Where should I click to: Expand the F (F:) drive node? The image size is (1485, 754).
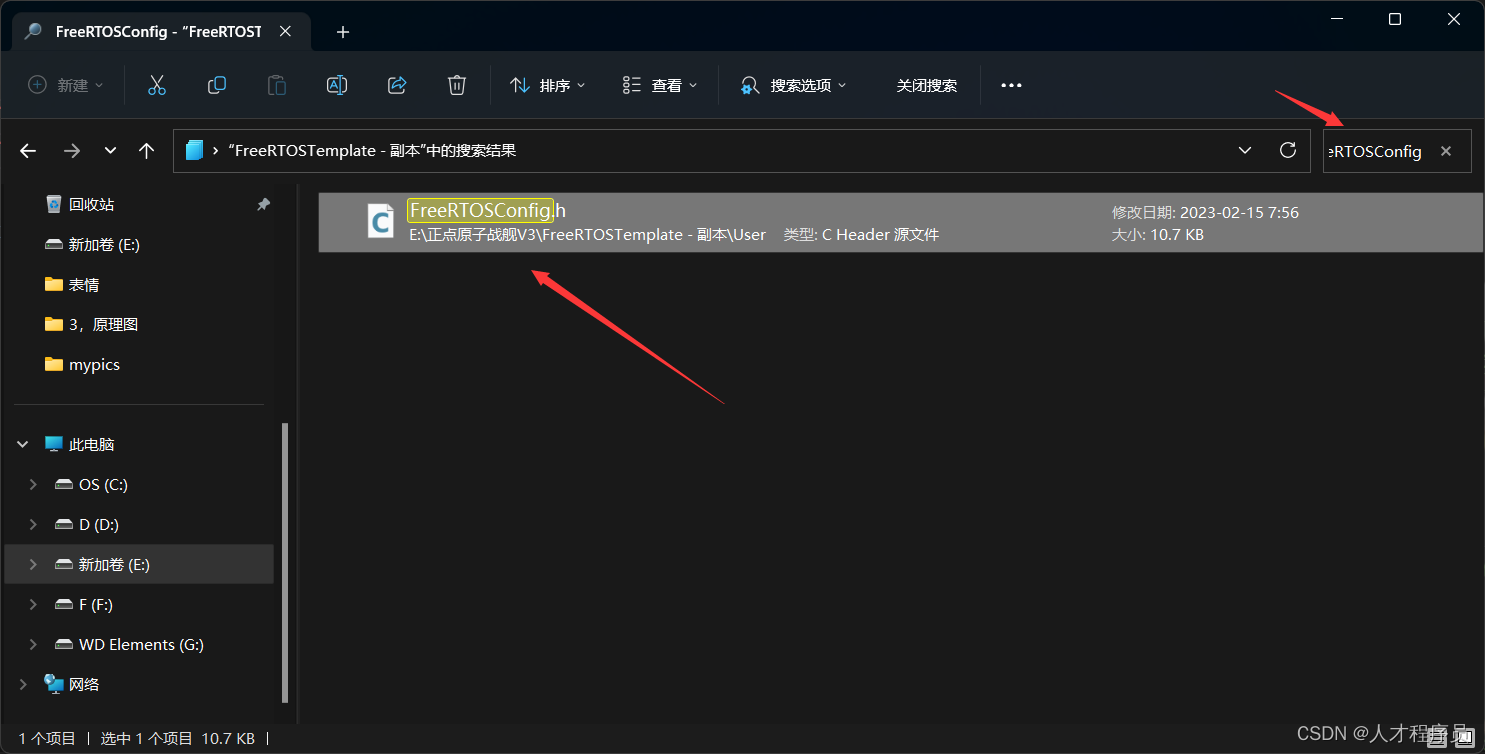[33, 604]
